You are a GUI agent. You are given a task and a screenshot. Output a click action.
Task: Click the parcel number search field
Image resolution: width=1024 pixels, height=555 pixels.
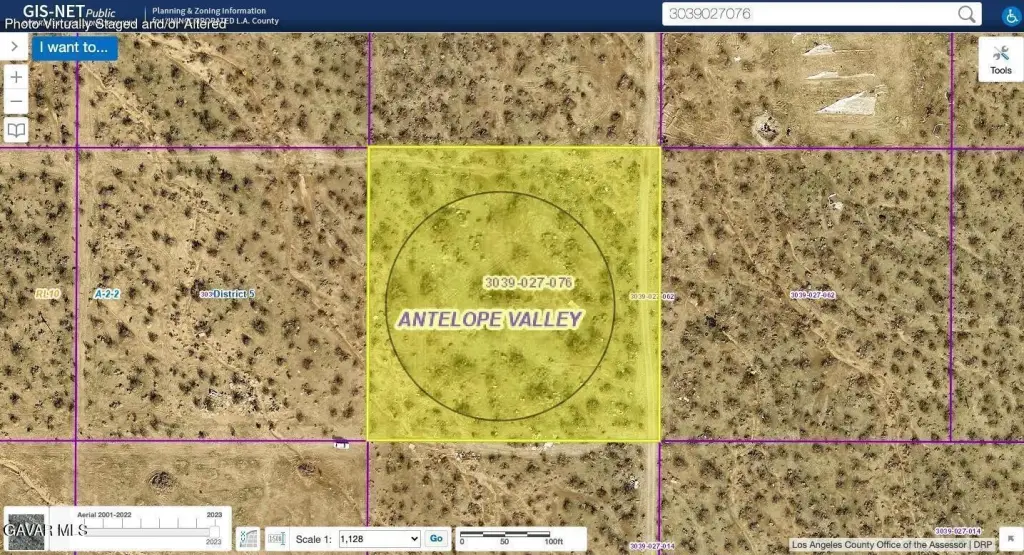[x=808, y=14]
